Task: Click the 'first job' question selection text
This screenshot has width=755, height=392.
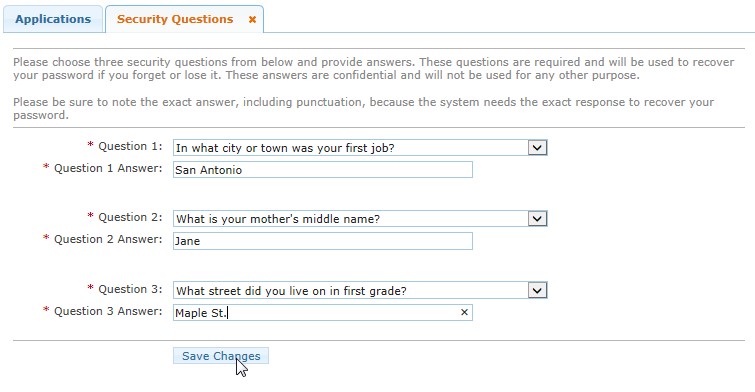Action: (285, 148)
